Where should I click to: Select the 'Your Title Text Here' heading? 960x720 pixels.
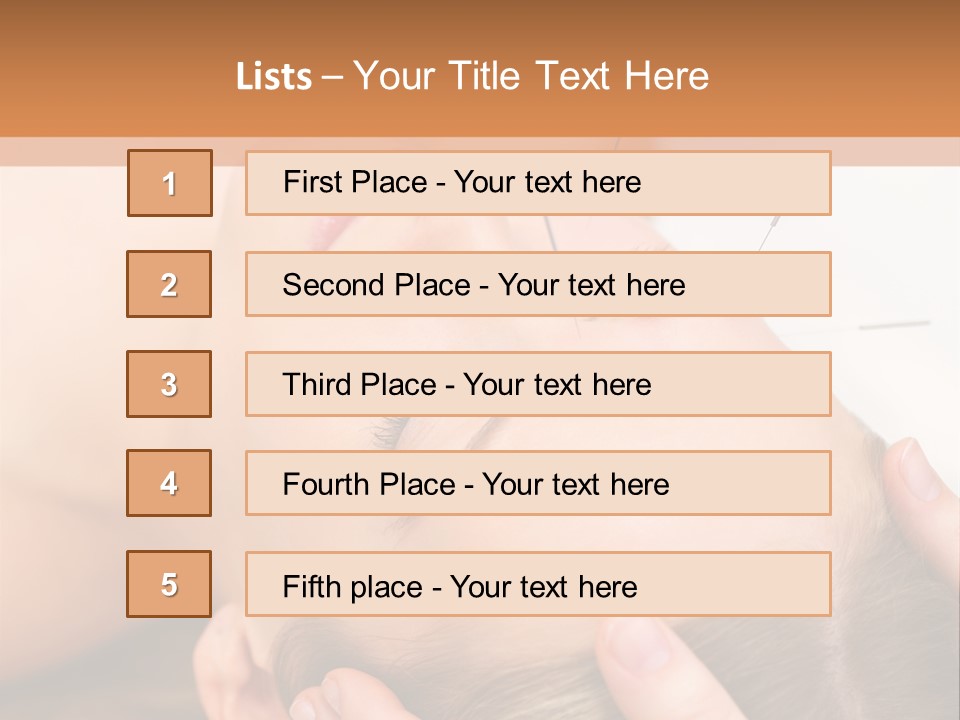click(x=531, y=77)
